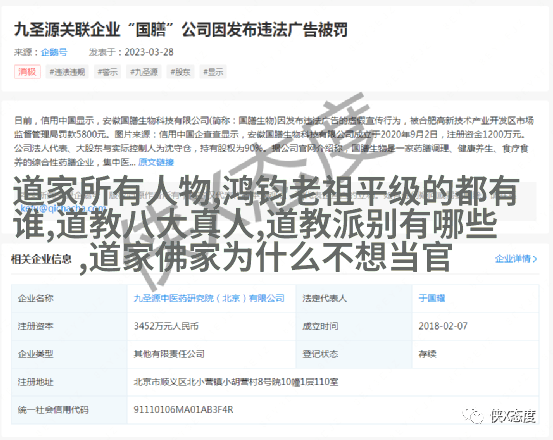Click the WeChat logo icon in watermark
The height and width of the screenshot is (440, 553).
point(473,416)
